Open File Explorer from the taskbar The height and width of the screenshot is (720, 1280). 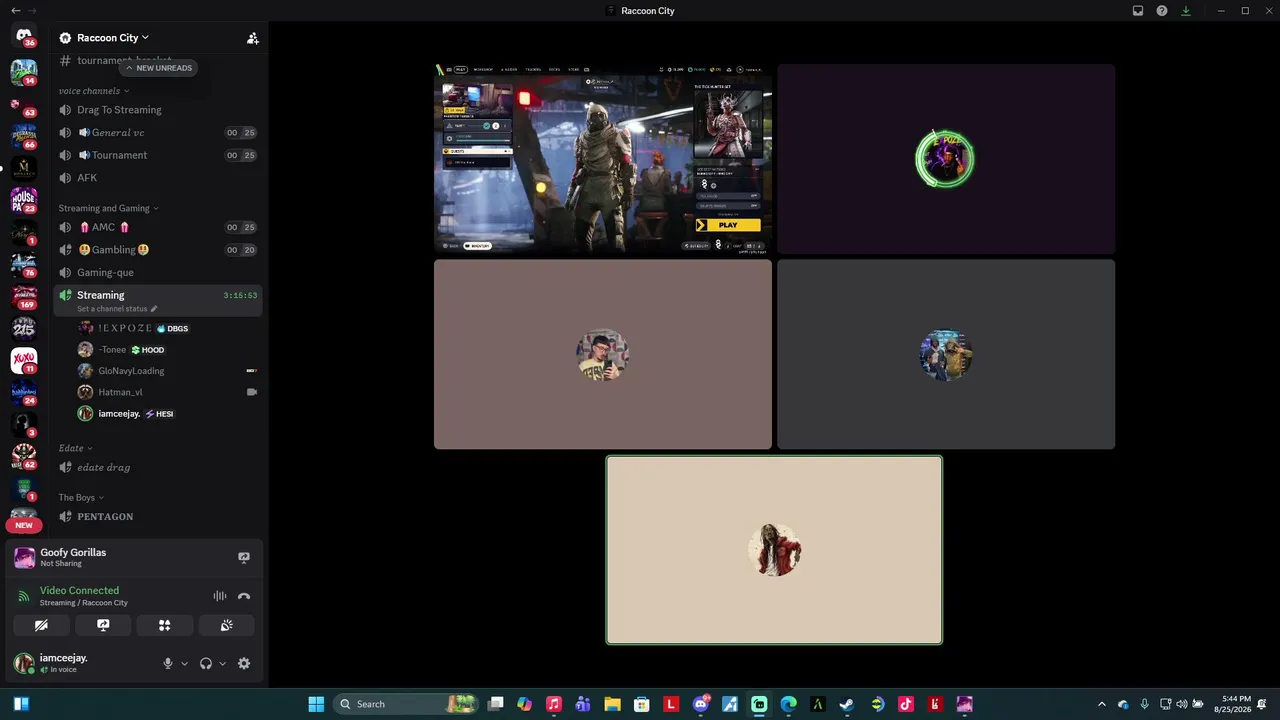pos(612,704)
